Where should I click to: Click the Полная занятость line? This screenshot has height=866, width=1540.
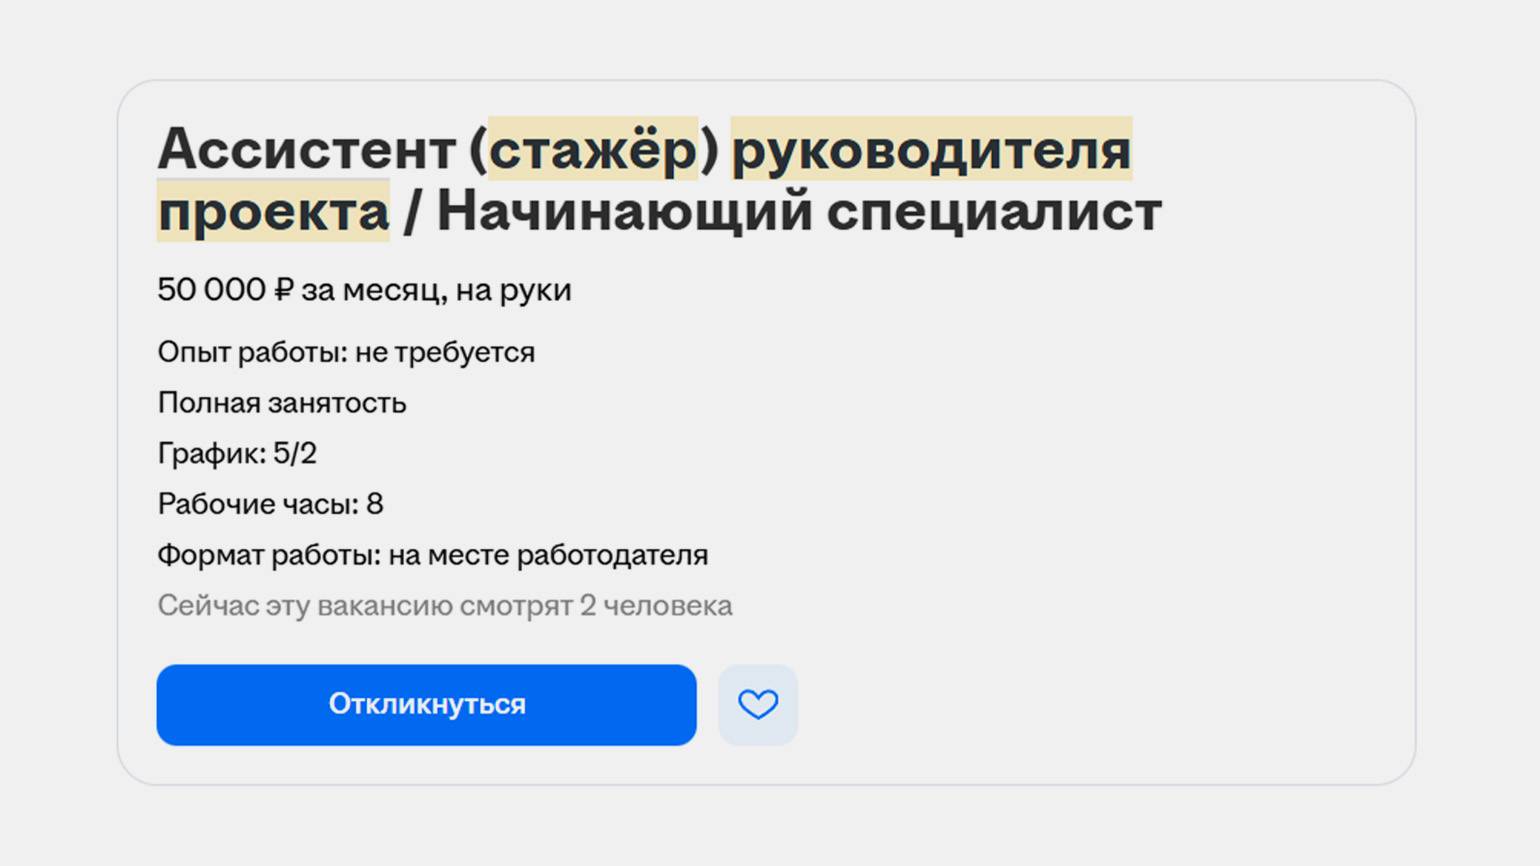coord(282,403)
